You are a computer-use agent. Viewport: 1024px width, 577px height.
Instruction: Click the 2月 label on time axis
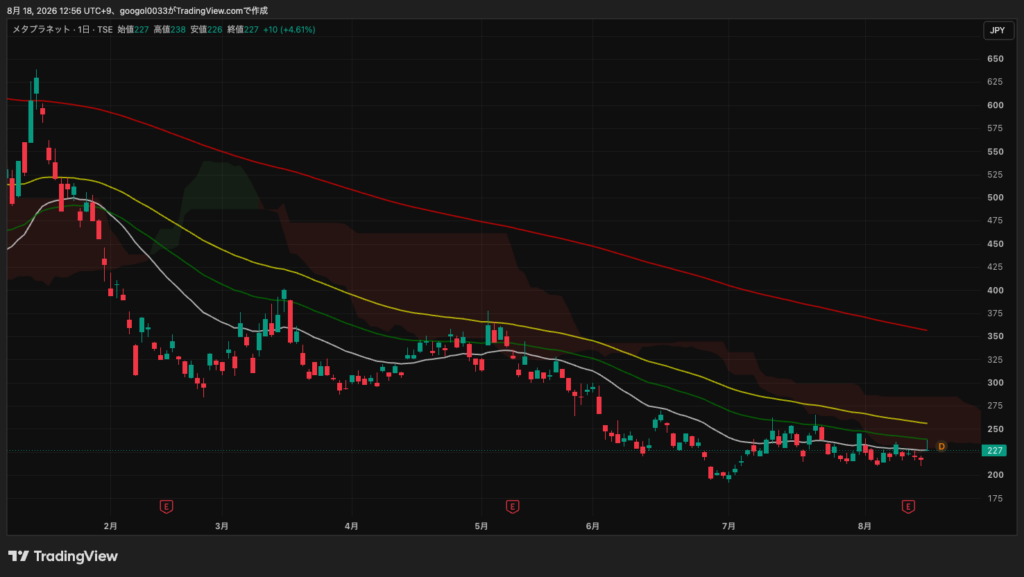tap(110, 526)
